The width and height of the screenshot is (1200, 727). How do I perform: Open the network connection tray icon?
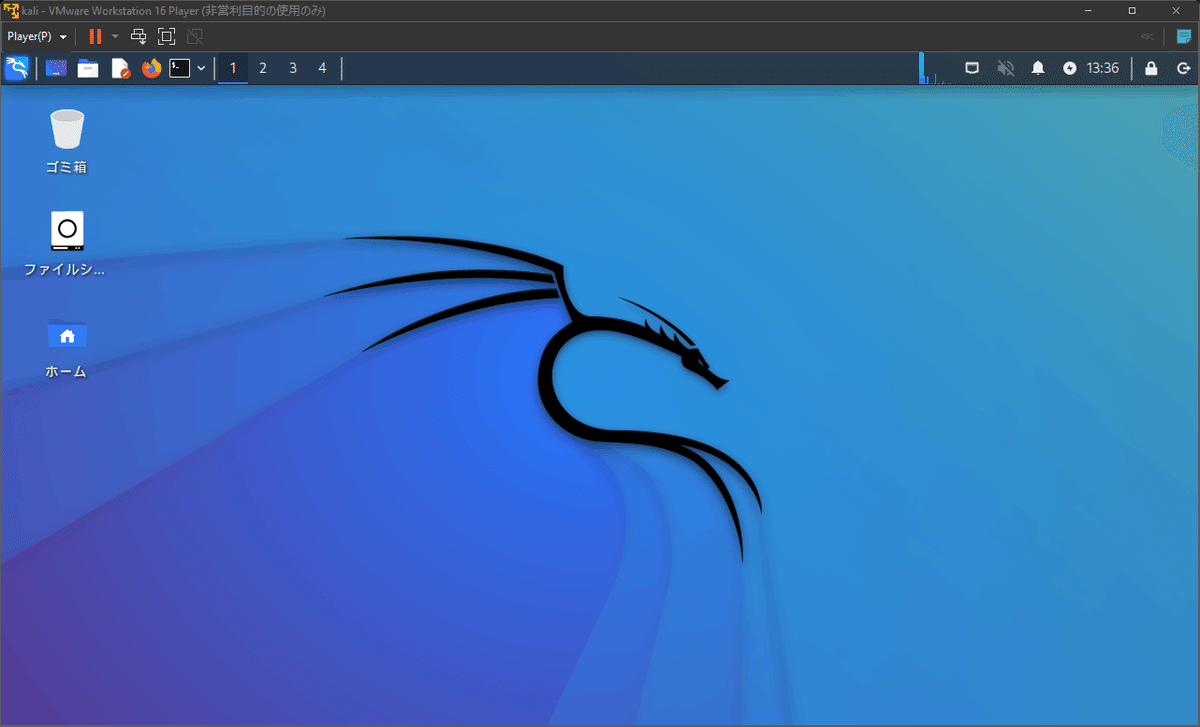tap(972, 68)
